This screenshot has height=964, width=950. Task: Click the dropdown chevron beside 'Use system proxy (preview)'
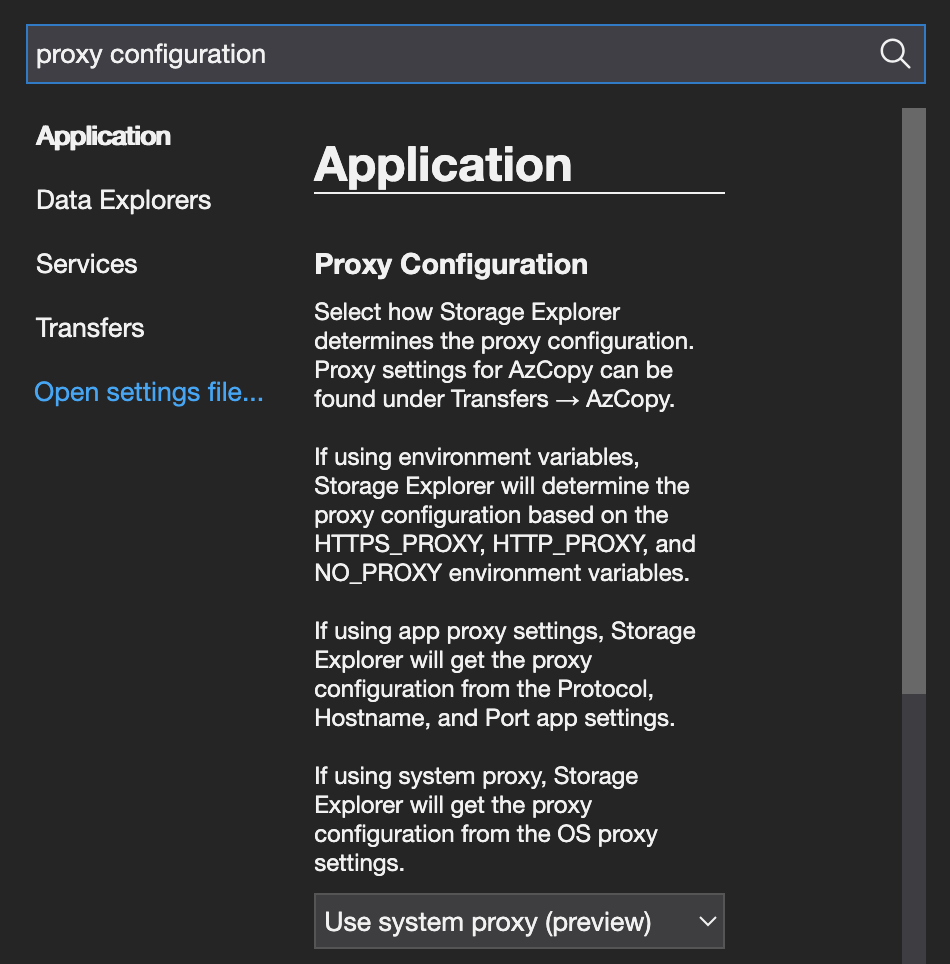(x=708, y=920)
